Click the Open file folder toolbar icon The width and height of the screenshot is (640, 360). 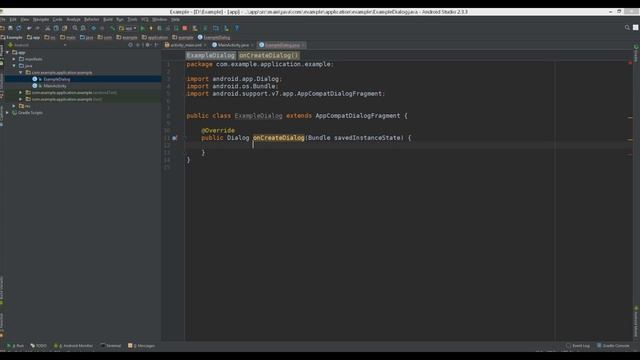2,28
